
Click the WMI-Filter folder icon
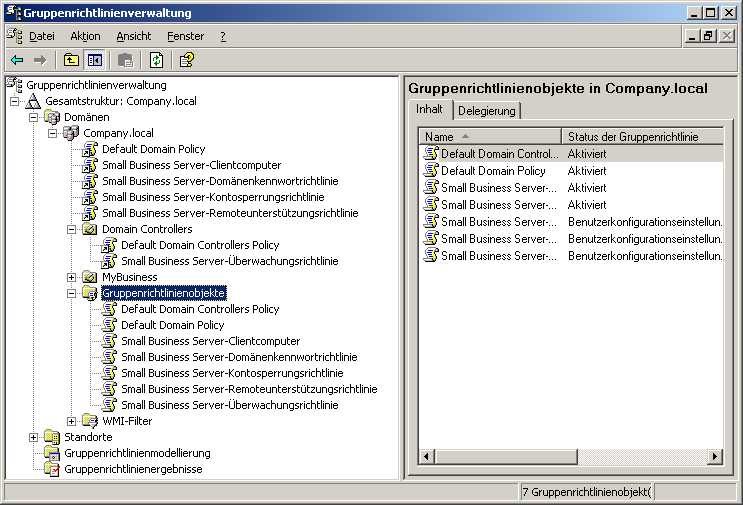(90, 421)
